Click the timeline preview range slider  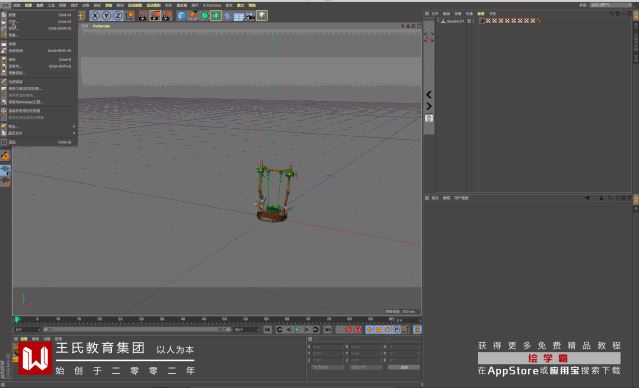[x=137, y=329]
